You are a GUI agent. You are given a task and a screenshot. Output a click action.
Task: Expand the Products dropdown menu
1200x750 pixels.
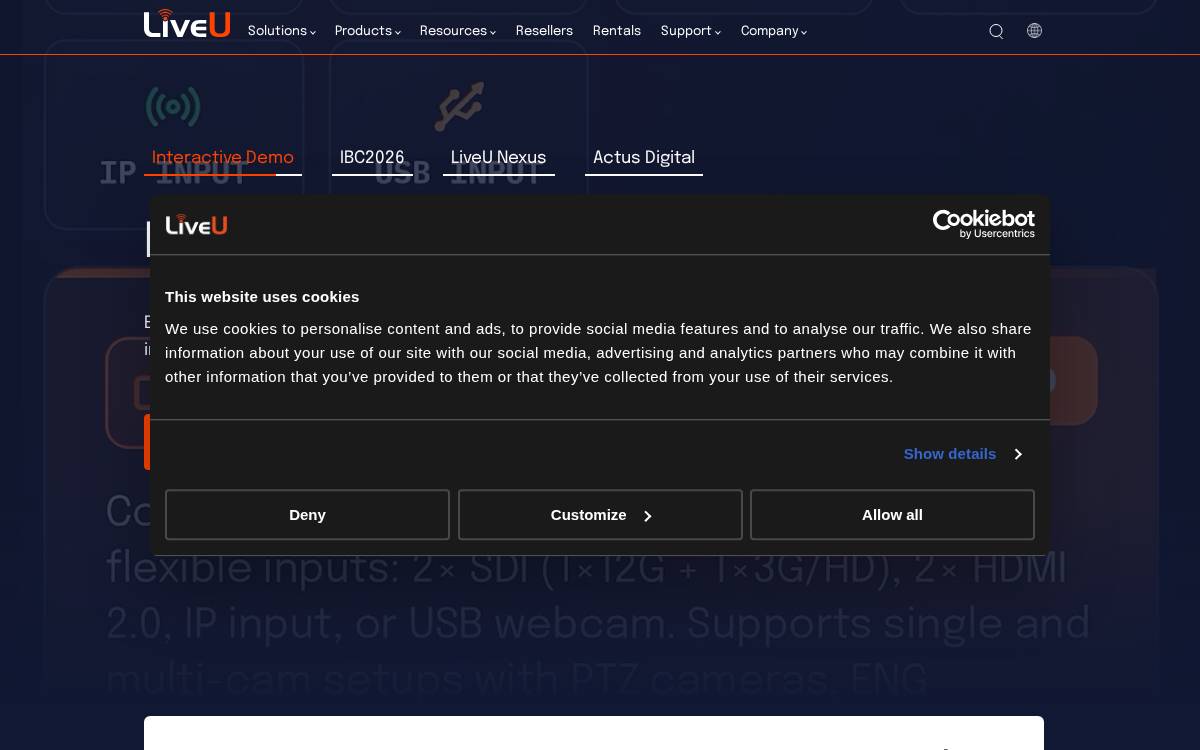click(x=368, y=31)
